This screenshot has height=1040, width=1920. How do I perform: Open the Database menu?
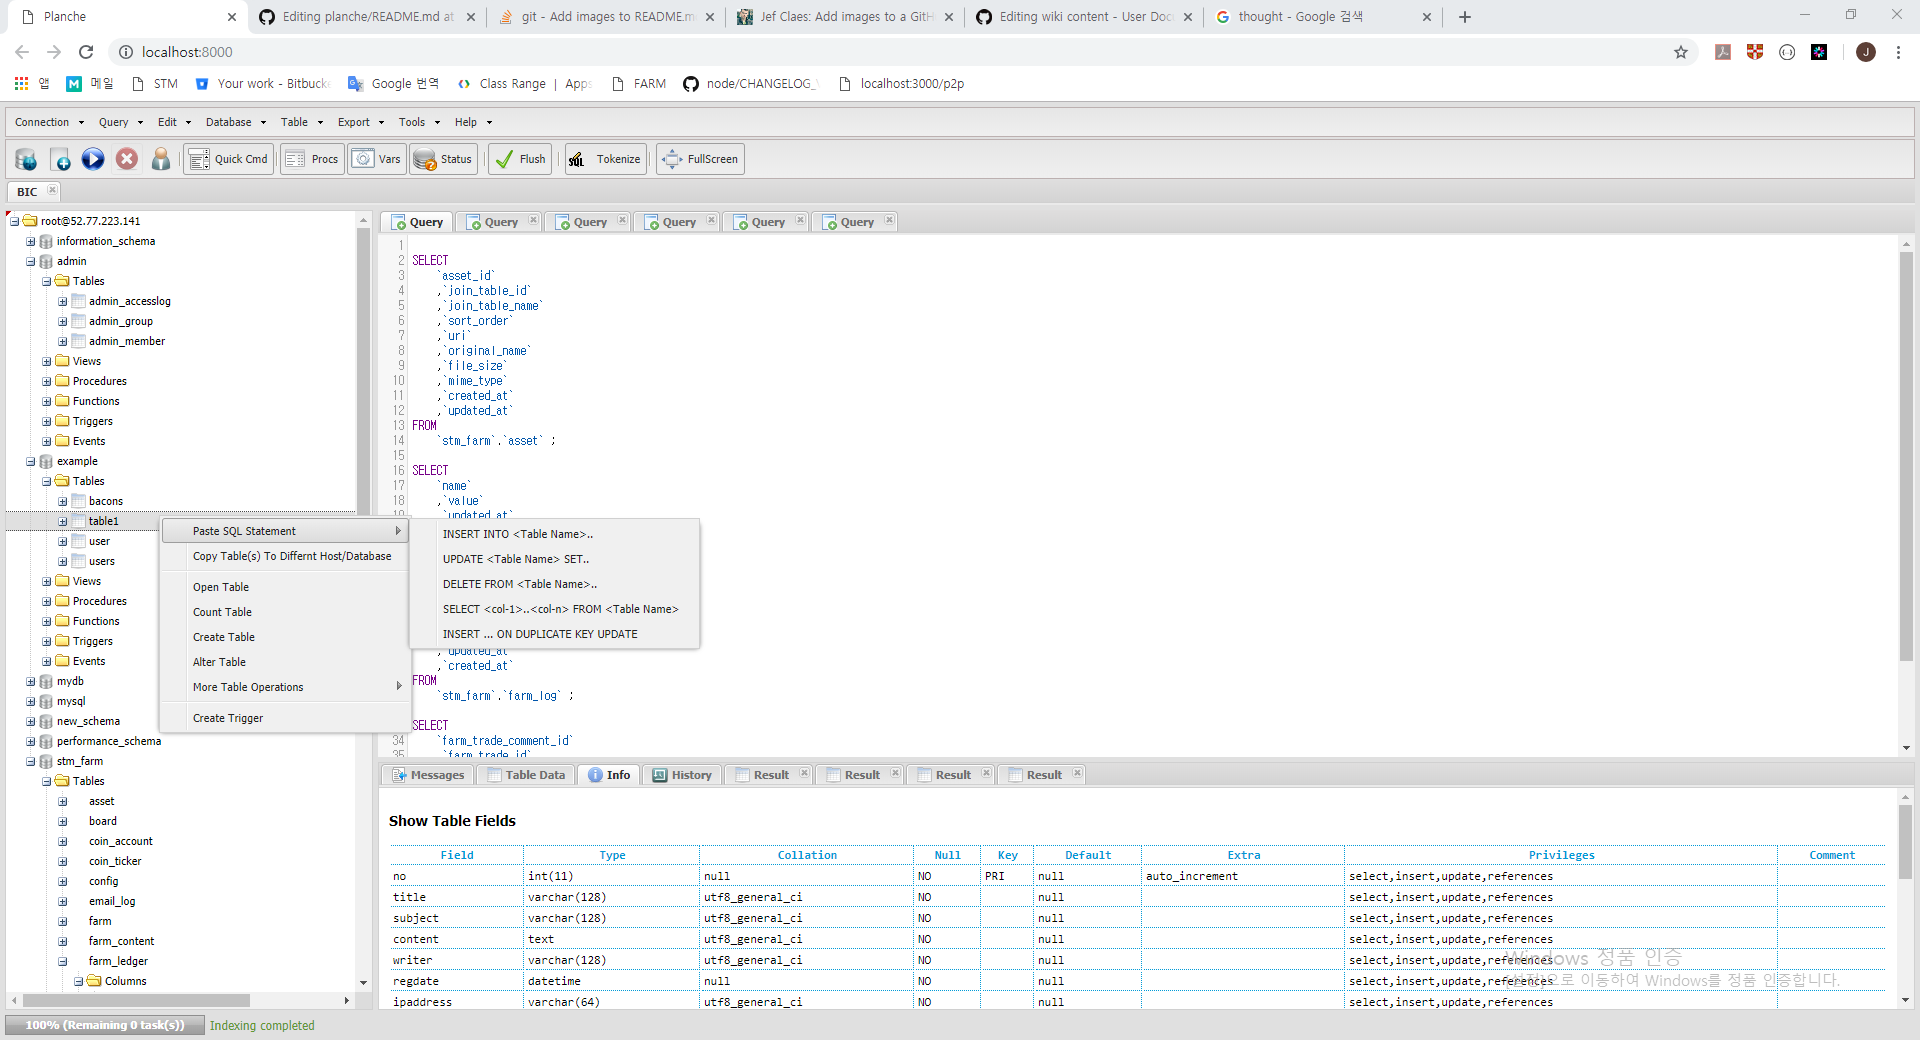click(x=236, y=122)
